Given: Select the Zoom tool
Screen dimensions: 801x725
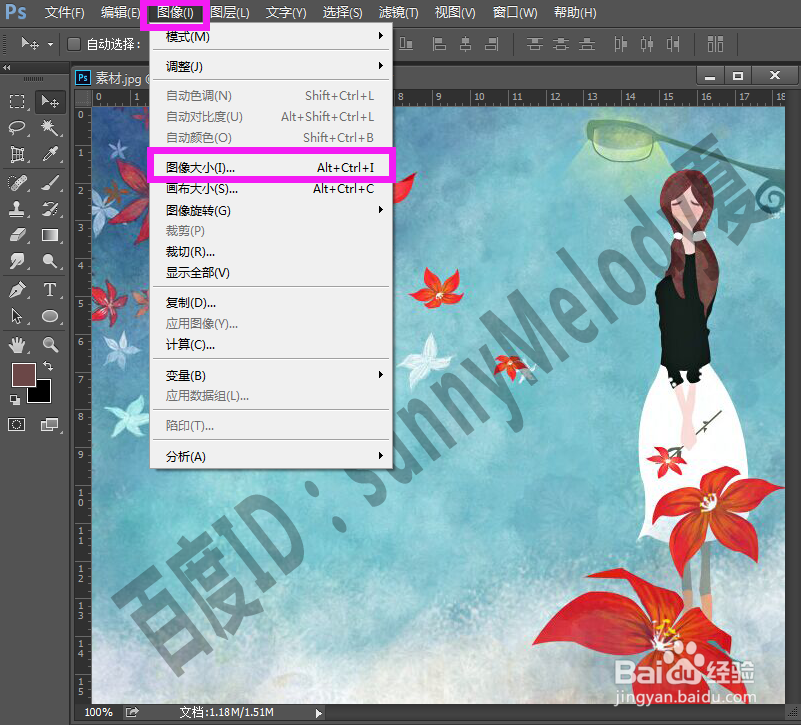Looking at the screenshot, I should pyautogui.click(x=50, y=345).
